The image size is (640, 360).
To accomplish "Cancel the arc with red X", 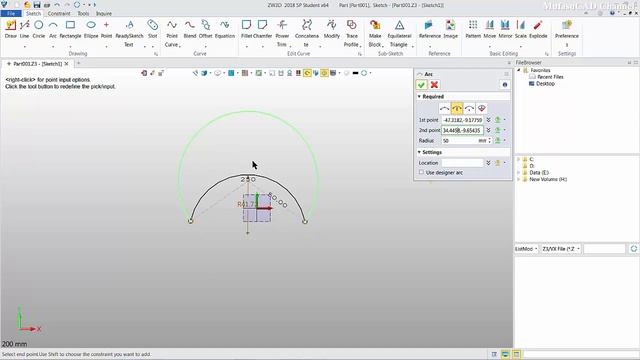I will [x=434, y=85].
